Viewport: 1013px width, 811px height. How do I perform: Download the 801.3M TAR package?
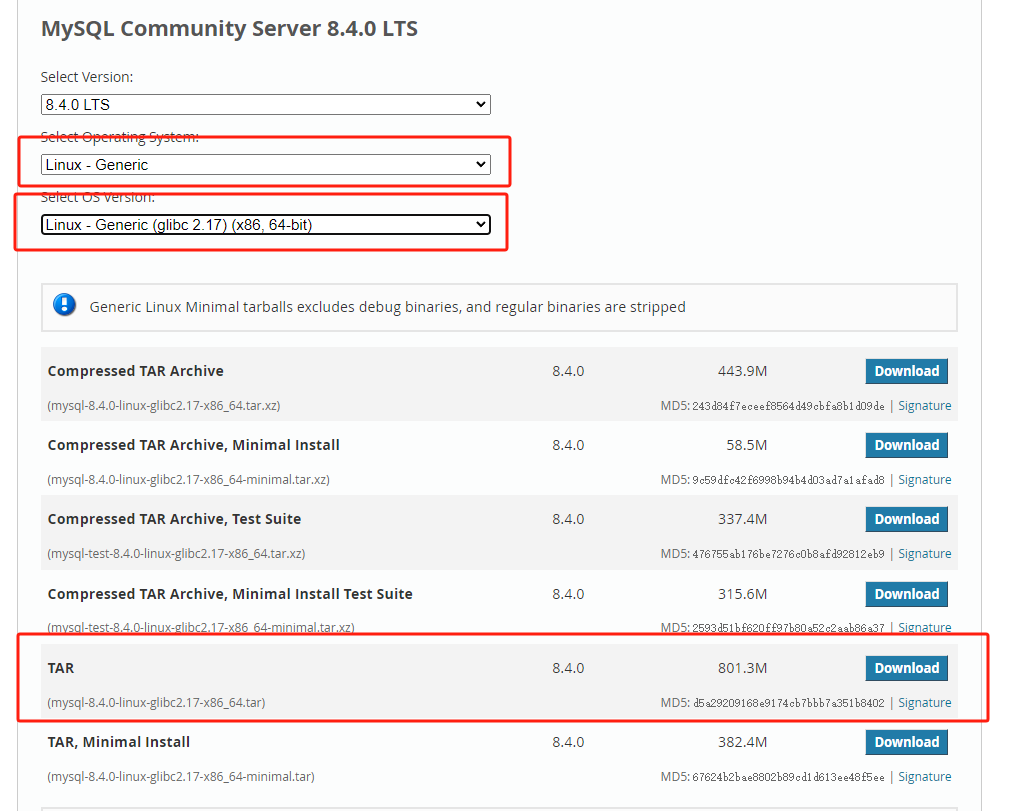(906, 668)
